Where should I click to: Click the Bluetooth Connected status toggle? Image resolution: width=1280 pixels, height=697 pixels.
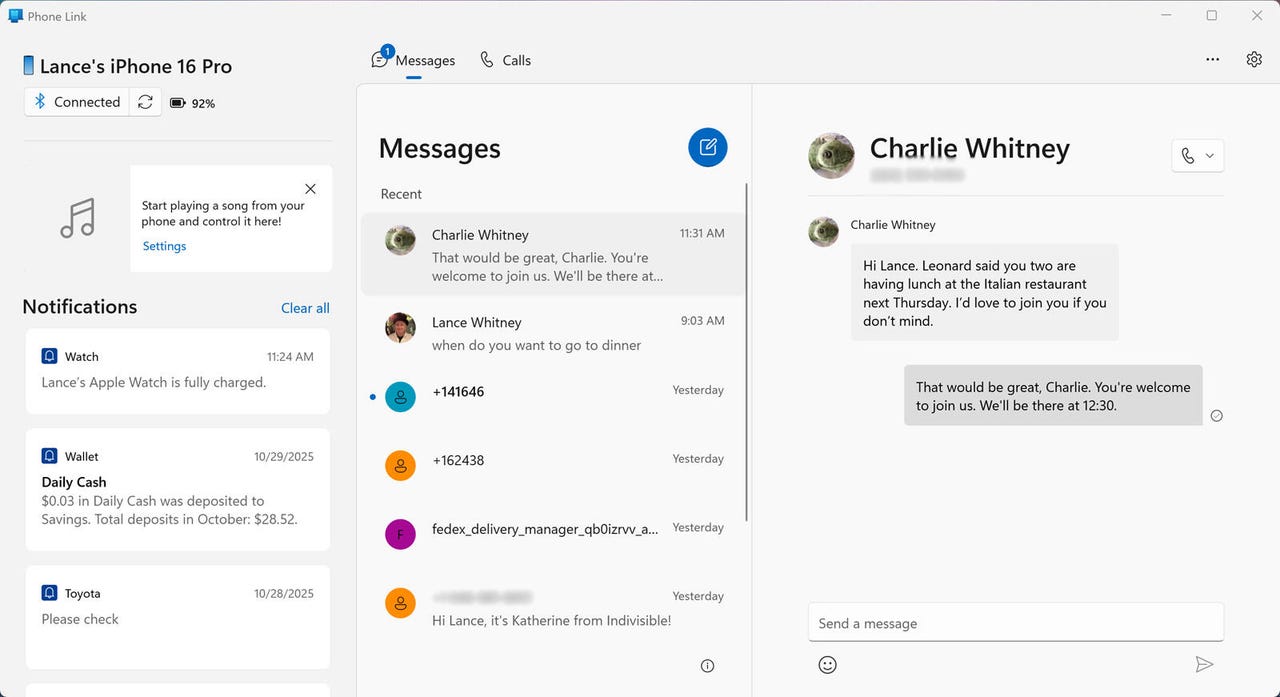point(75,101)
